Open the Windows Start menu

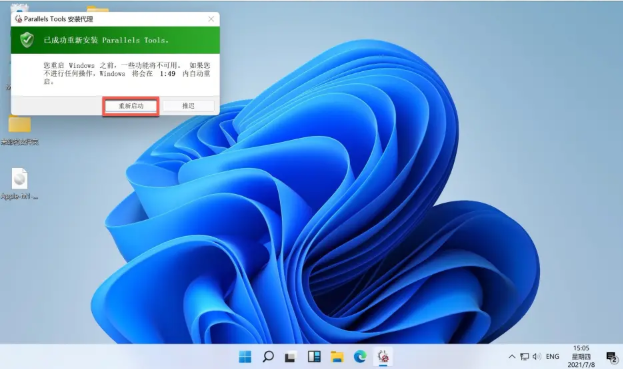245,357
